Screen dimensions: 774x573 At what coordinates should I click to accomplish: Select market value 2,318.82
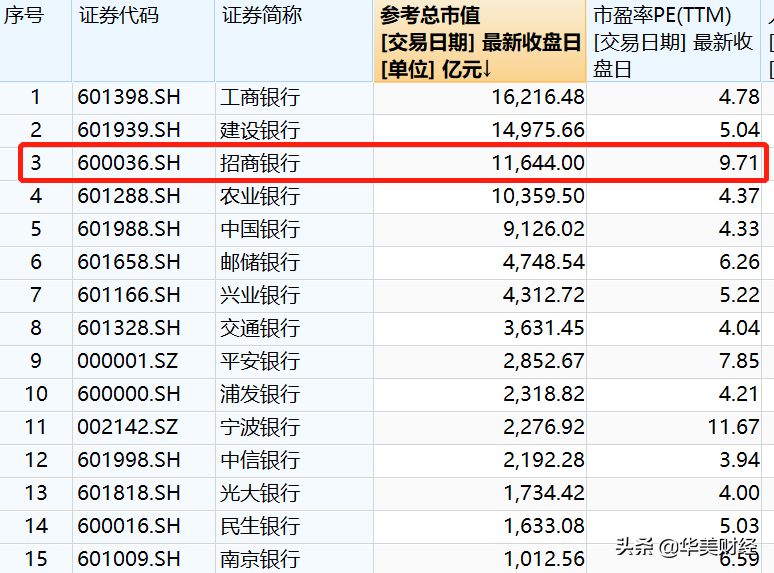coord(544,394)
